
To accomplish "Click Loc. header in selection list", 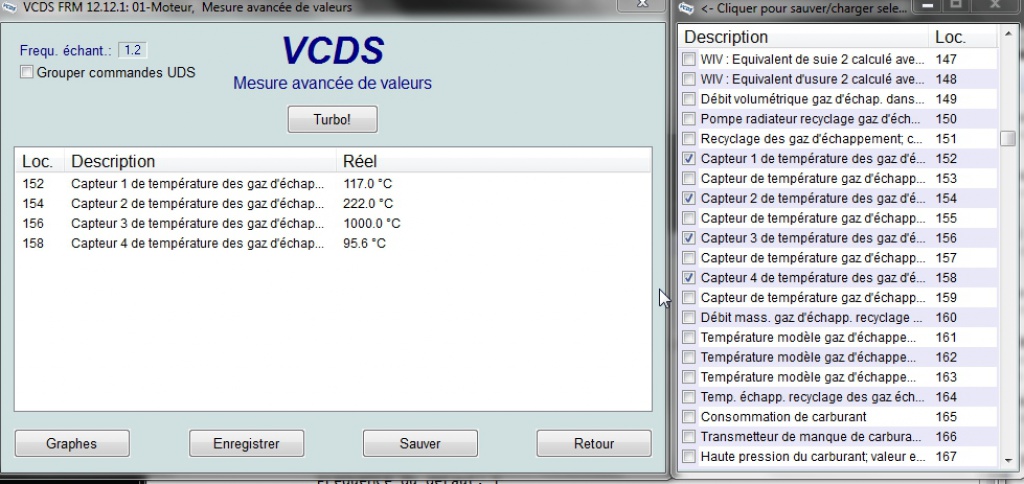I will point(963,37).
